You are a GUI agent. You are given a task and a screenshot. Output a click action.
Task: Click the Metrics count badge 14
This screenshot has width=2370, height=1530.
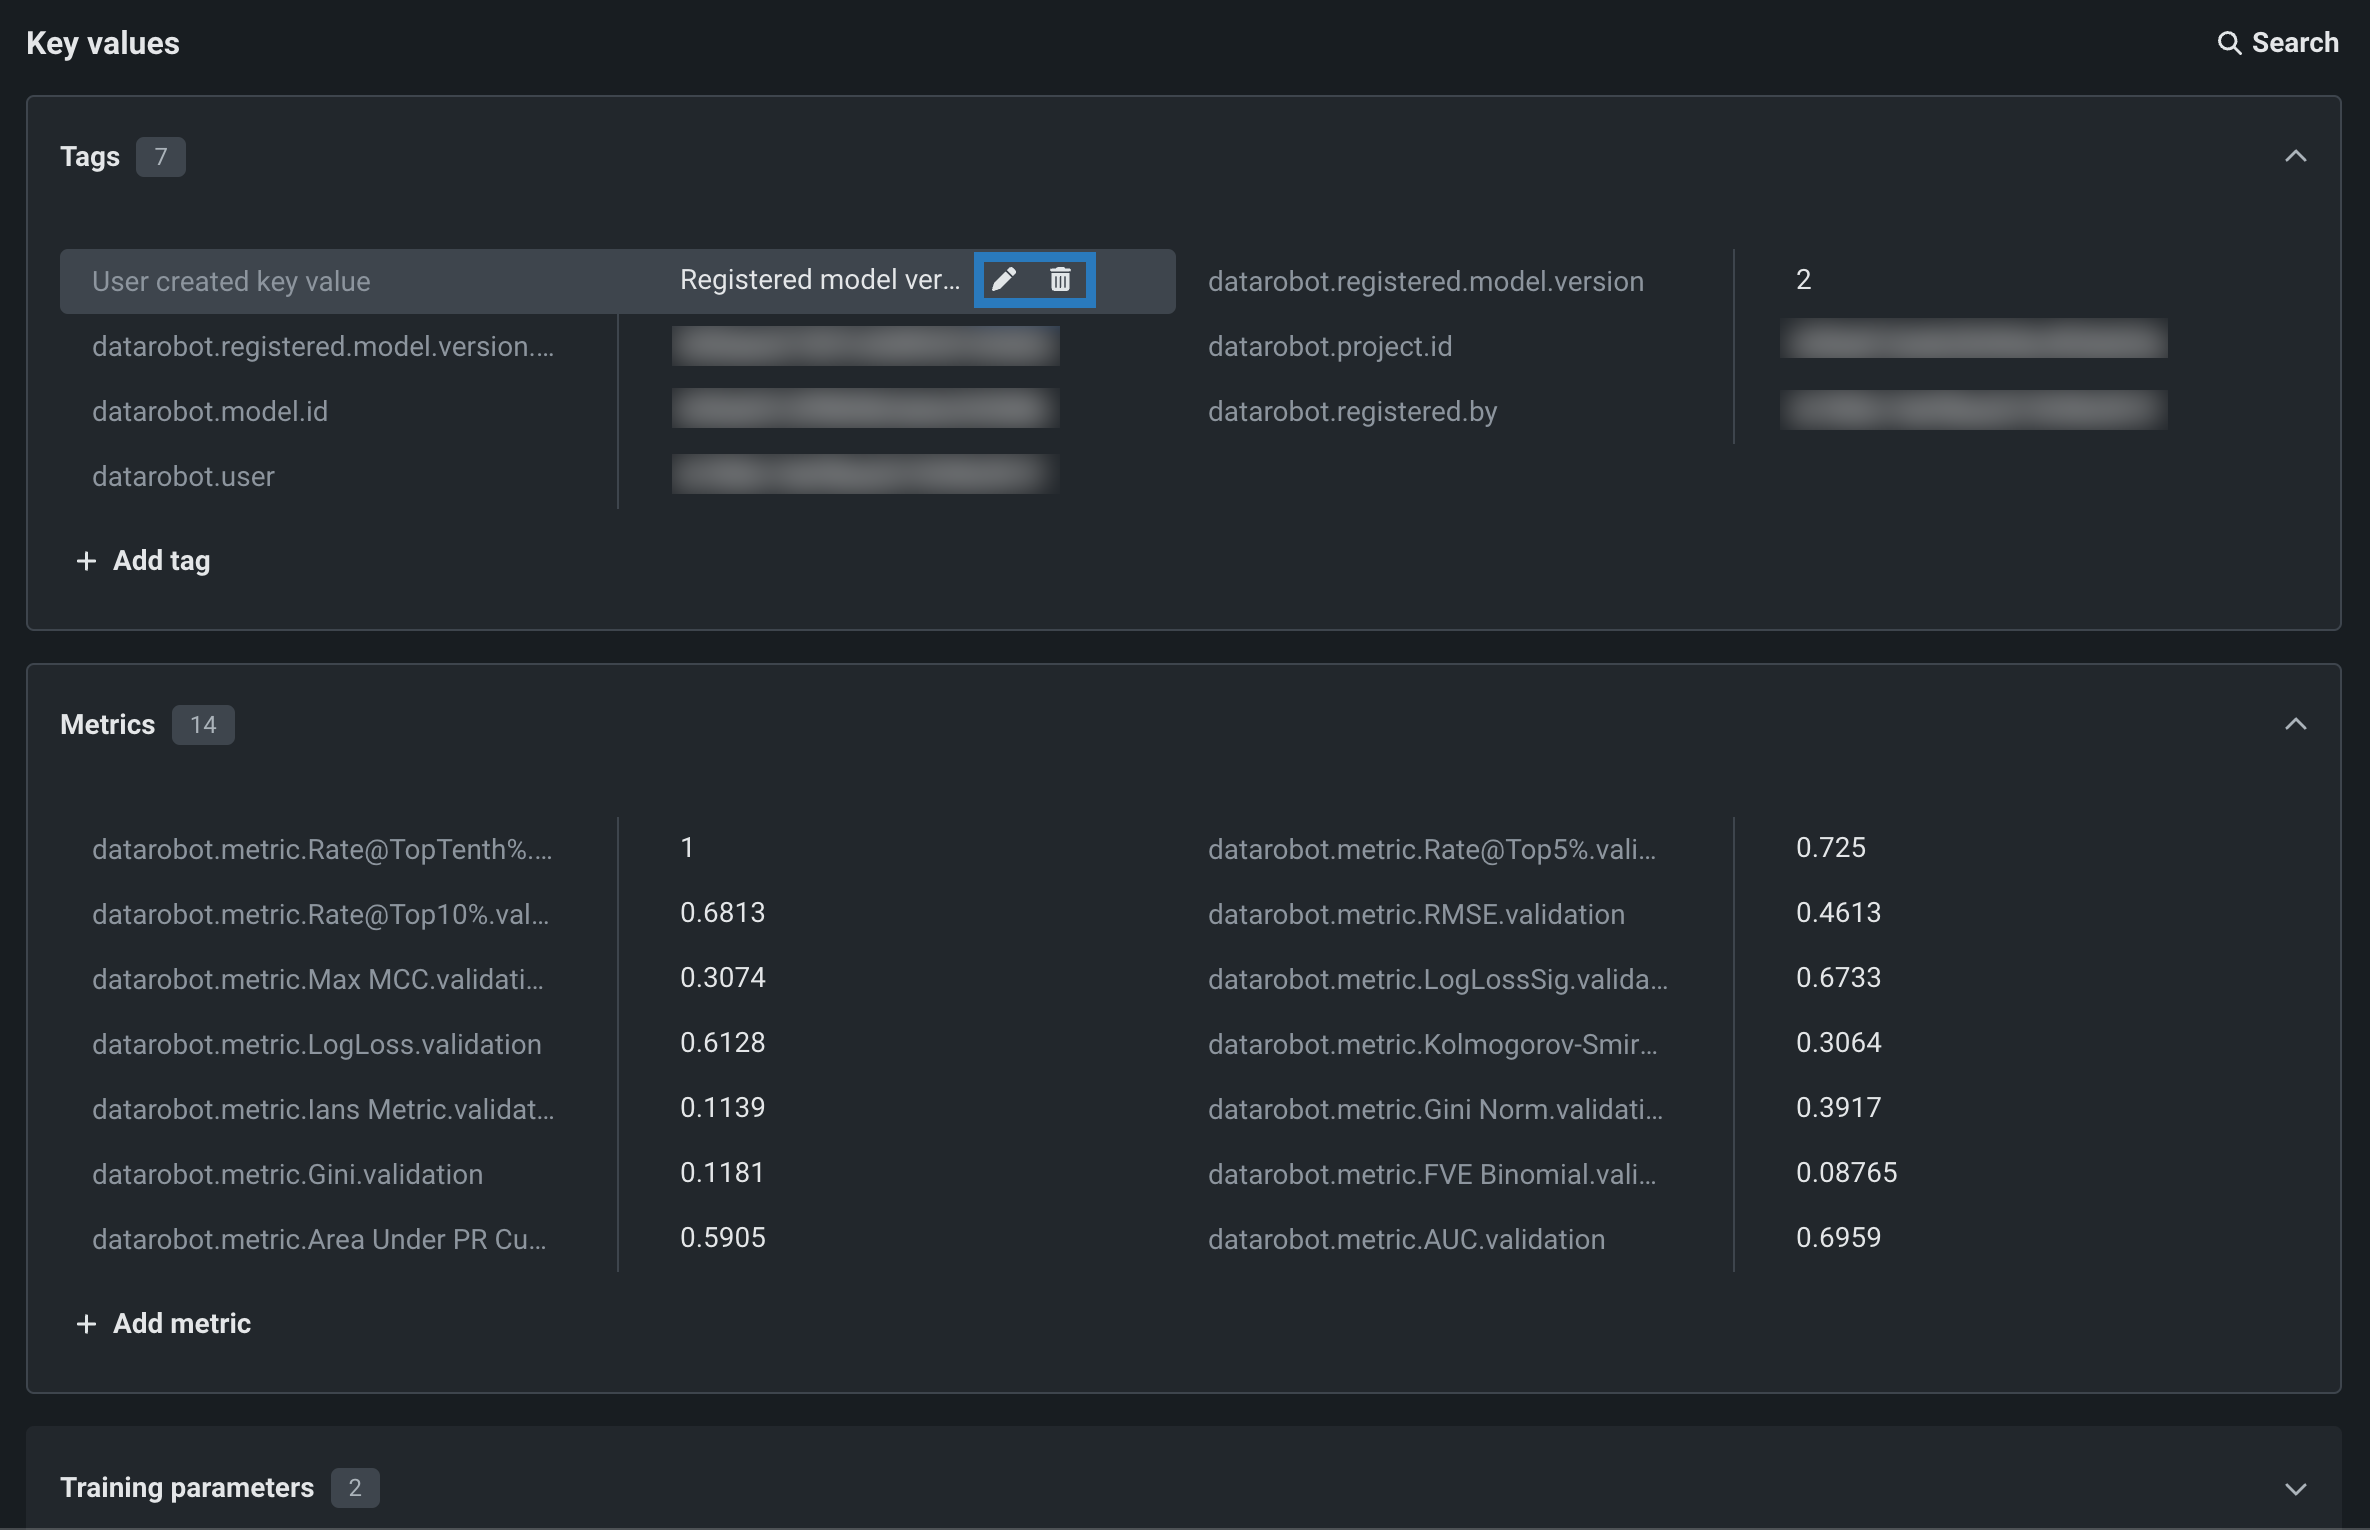tap(203, 725)
